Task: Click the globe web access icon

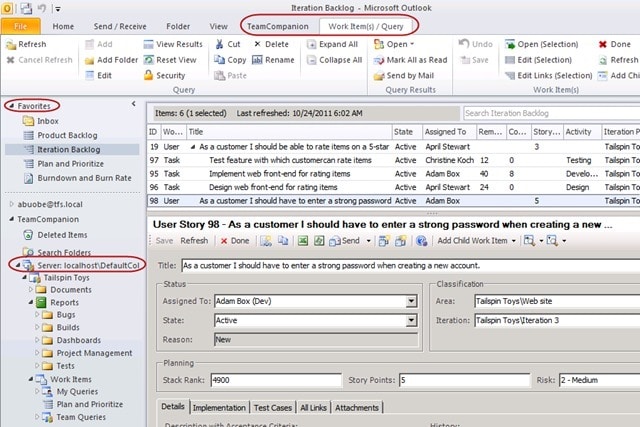Action: [421, 241]
